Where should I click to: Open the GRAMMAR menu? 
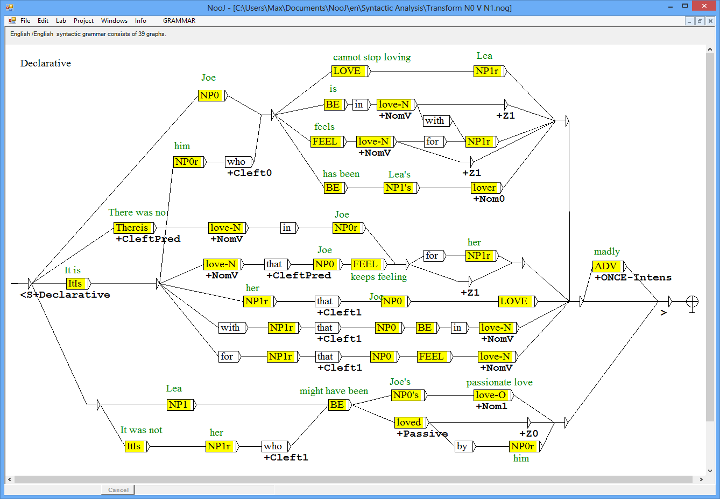(x=180, y=20)
